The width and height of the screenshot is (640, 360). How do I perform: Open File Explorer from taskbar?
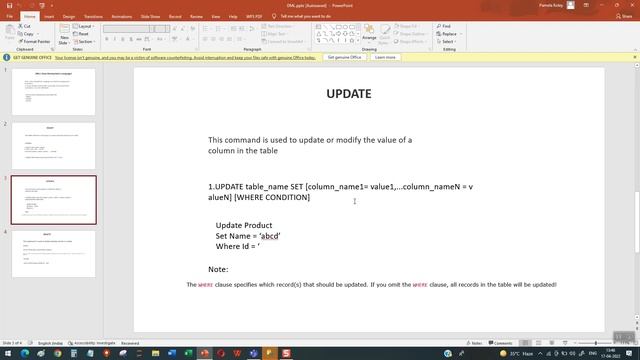156,353
